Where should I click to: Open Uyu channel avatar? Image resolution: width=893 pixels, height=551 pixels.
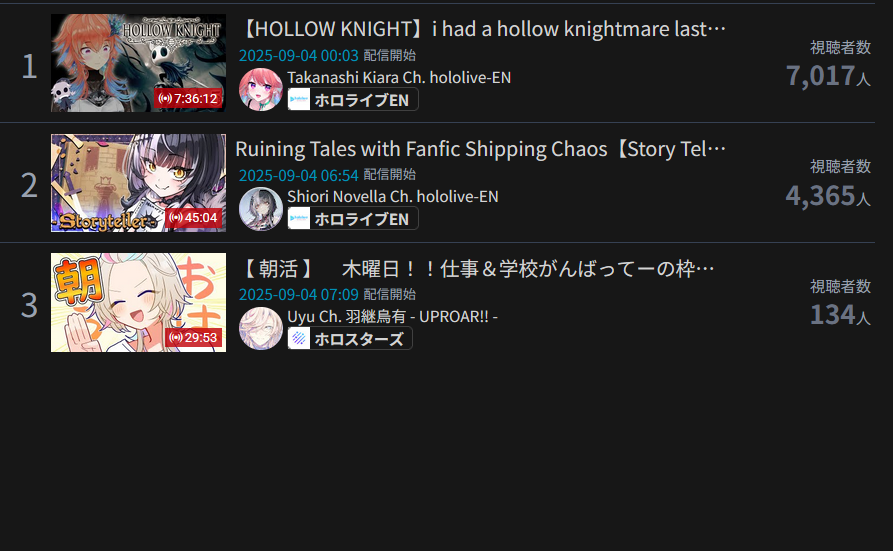point(261,328)
